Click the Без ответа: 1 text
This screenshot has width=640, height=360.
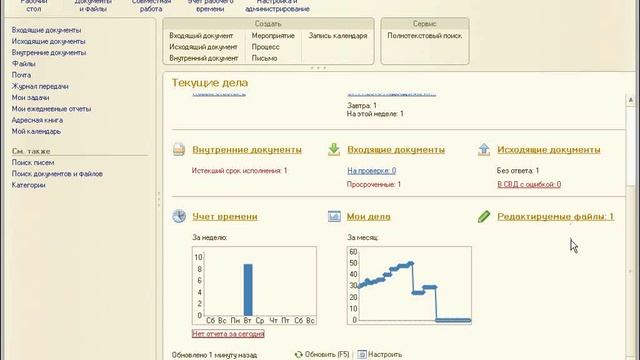[x=518, y=171]
